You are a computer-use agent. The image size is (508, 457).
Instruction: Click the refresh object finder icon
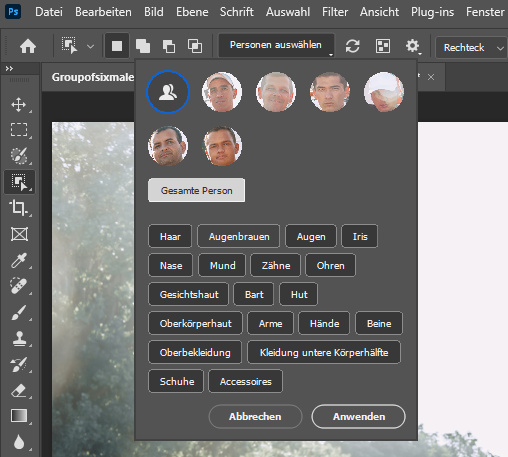pyautogui.click(x=352, y=46)
